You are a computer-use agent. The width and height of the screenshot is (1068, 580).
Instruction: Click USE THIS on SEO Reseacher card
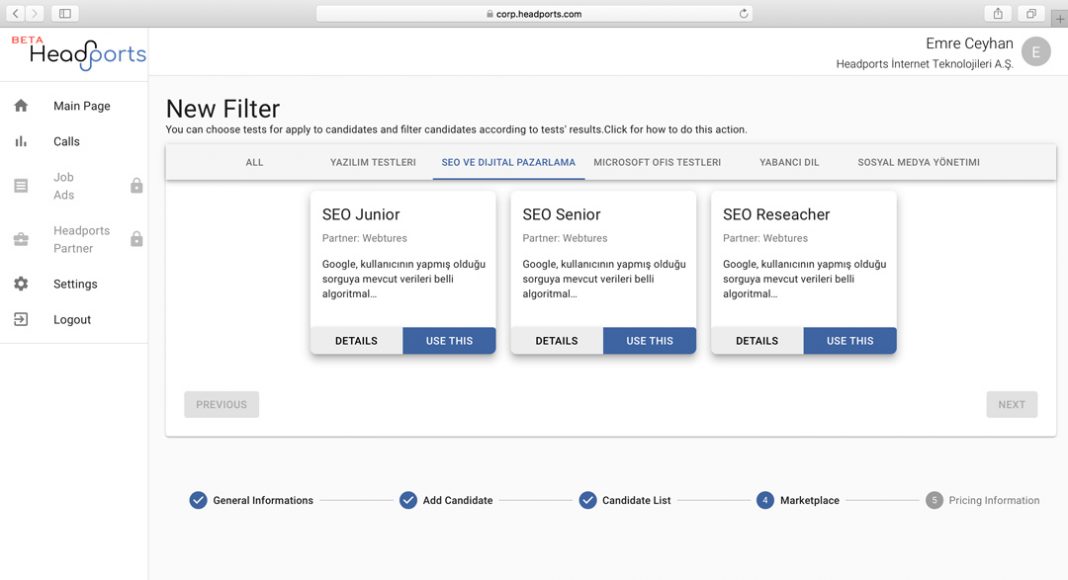click(850, 340)
